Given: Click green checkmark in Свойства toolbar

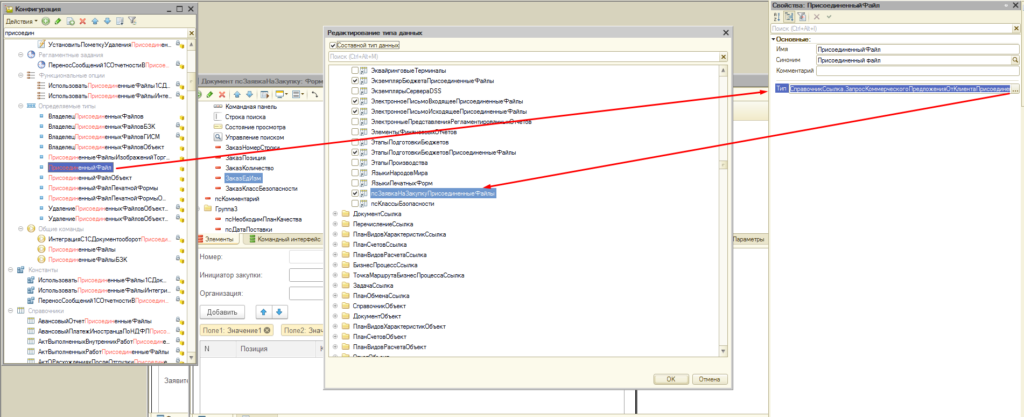Looking at the screenshot, I should [x=829, y=16].
